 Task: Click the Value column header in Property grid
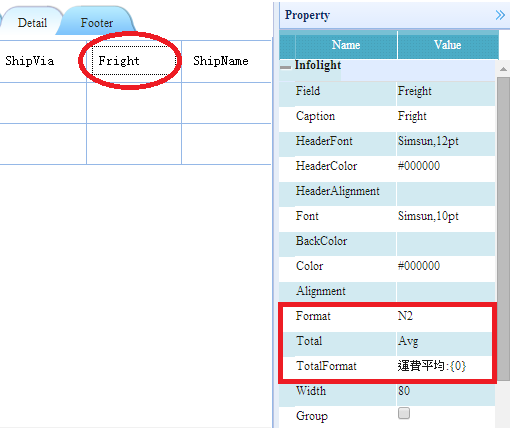(448, 45)
